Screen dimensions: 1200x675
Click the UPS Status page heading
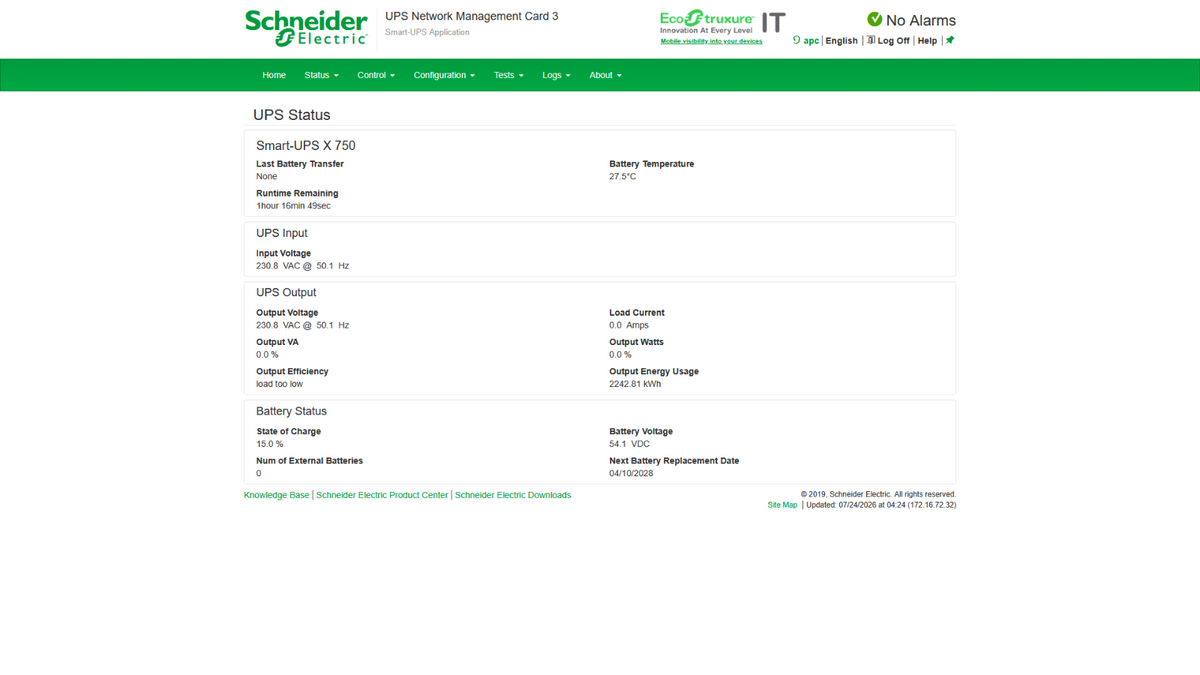click(291, 115)
